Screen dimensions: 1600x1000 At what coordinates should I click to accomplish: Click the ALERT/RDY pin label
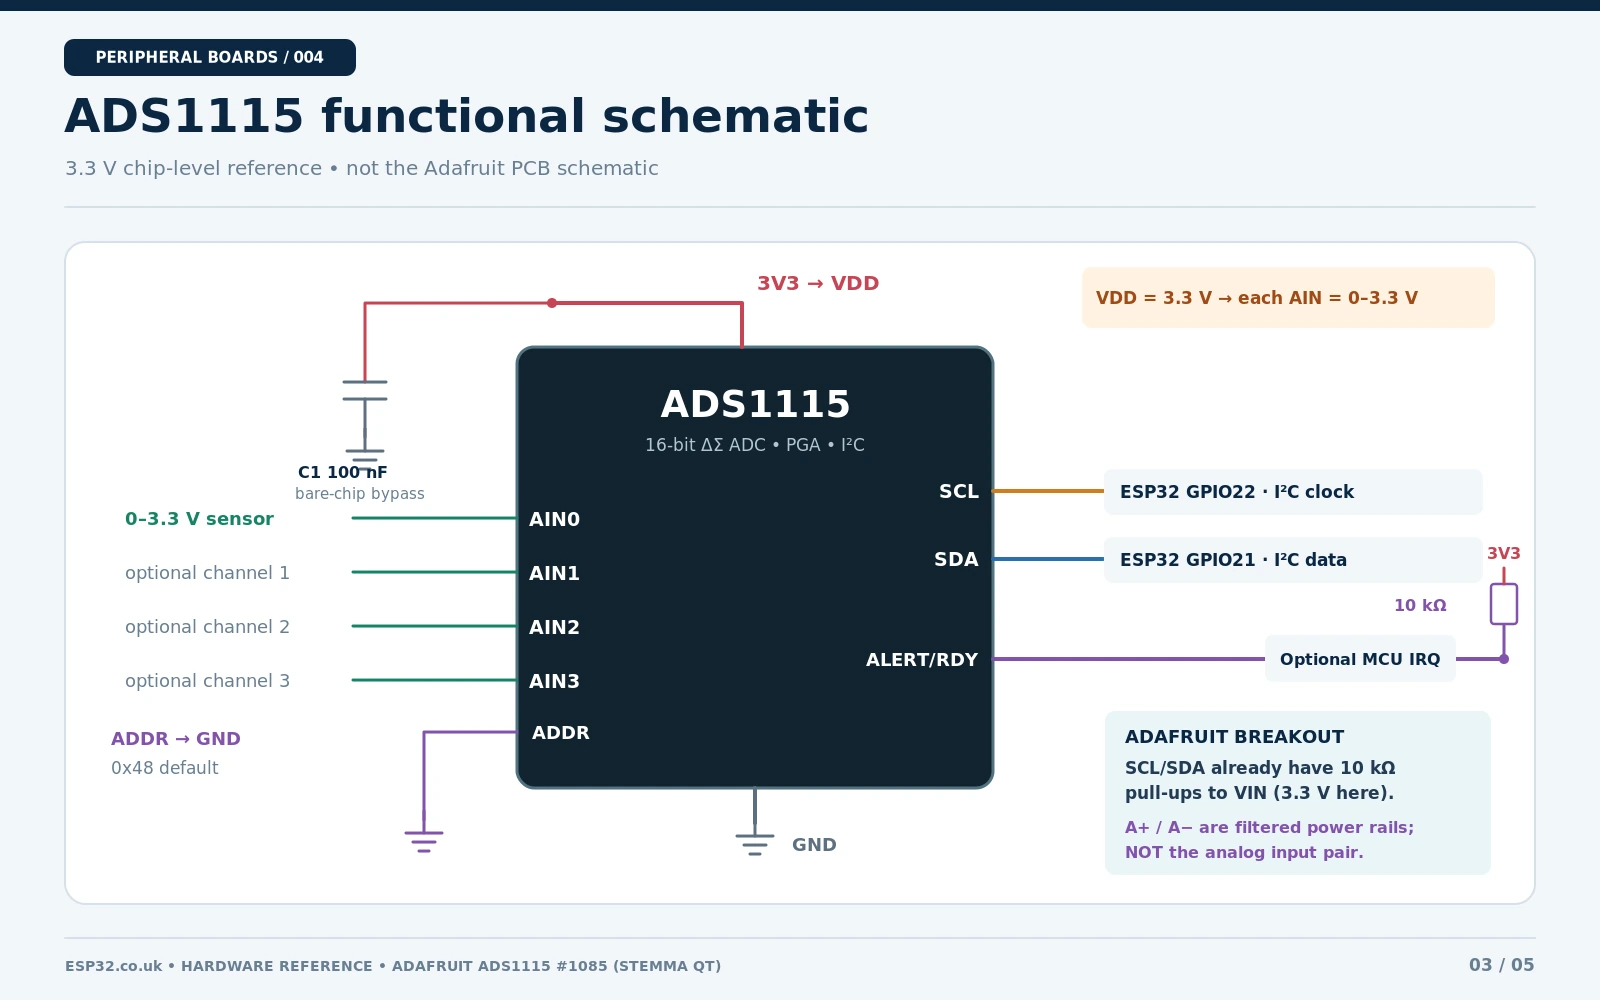922,660
